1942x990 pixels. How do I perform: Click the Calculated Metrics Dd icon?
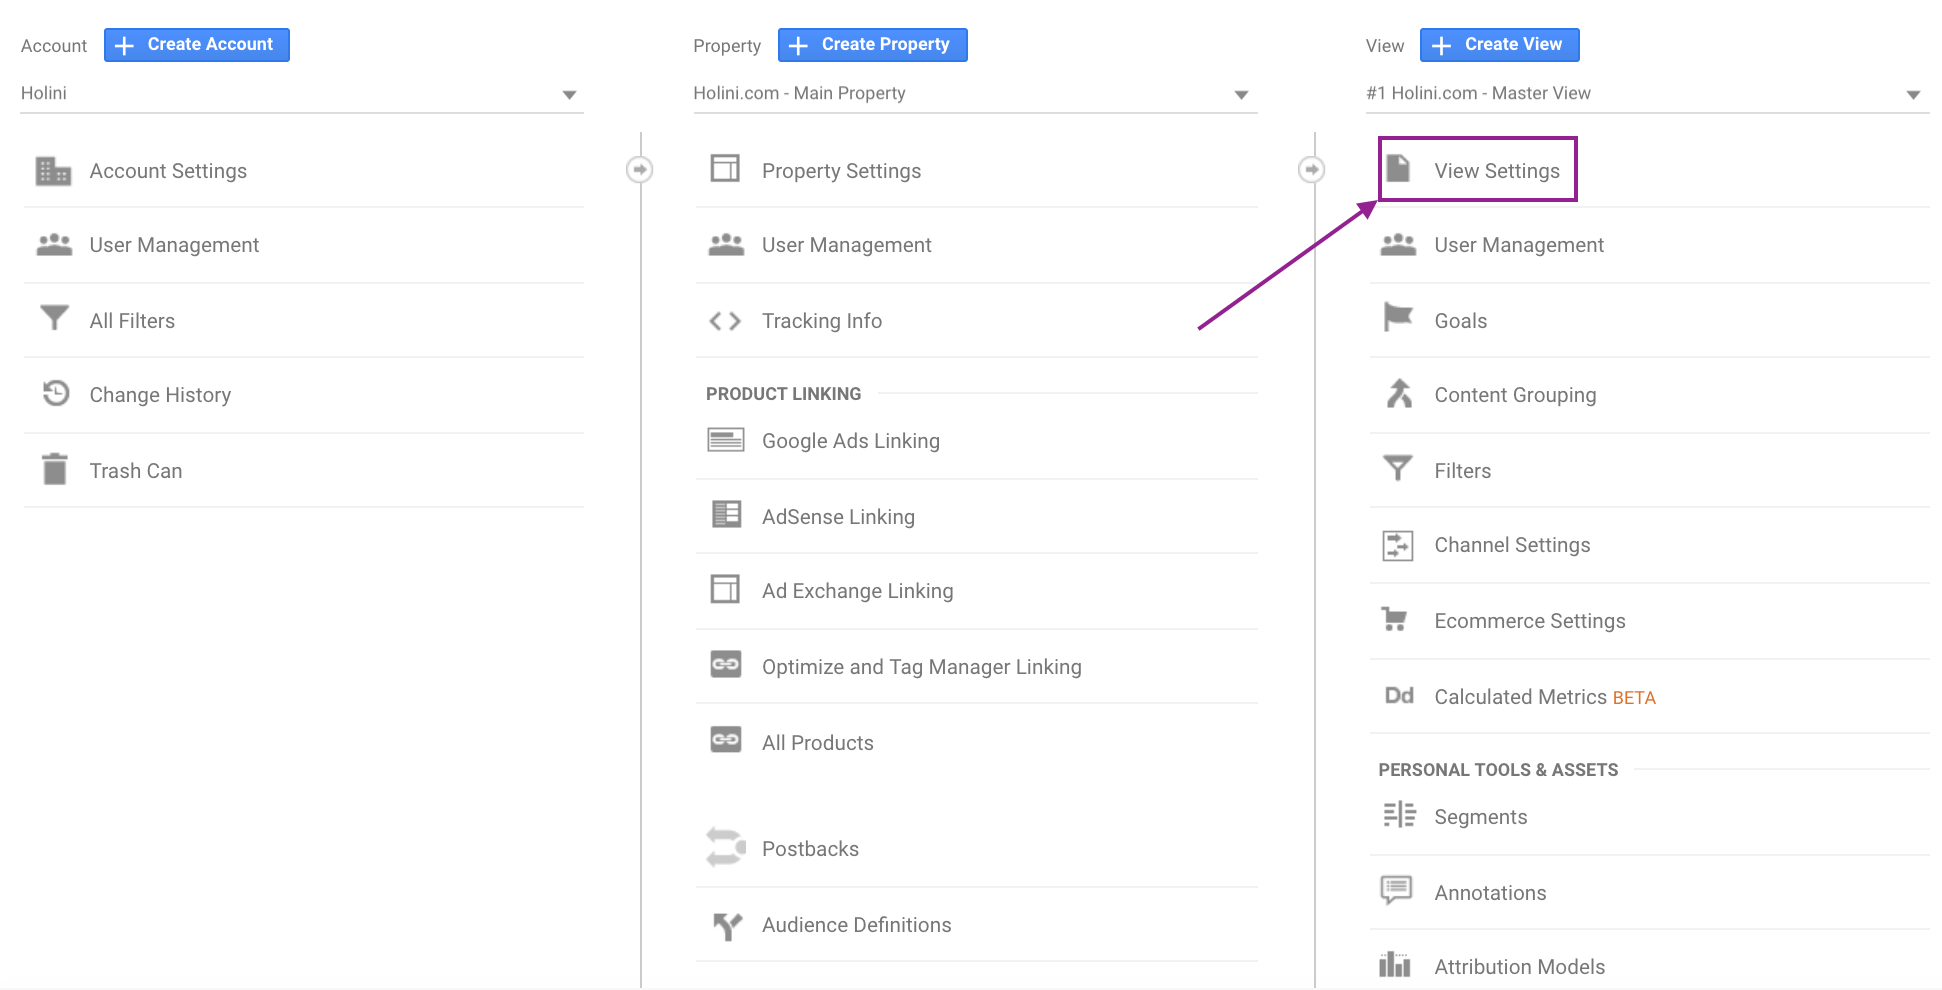pos(1399,695)
